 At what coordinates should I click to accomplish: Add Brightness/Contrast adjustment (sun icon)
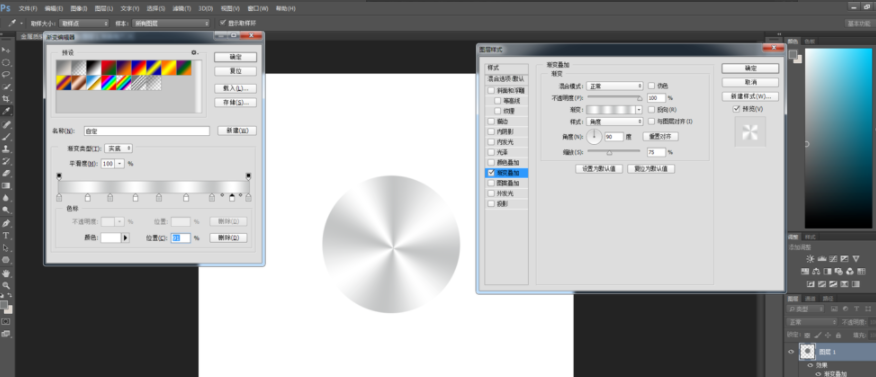810,259
